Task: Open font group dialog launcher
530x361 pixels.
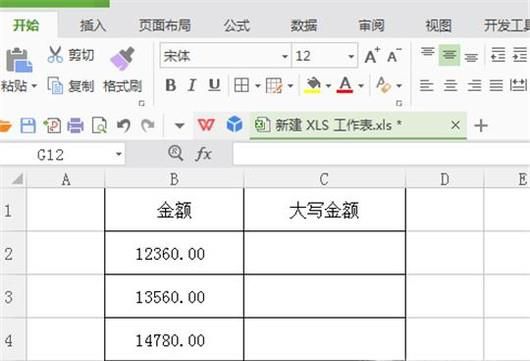Action: pyautogui.click(x=399, y=103)
